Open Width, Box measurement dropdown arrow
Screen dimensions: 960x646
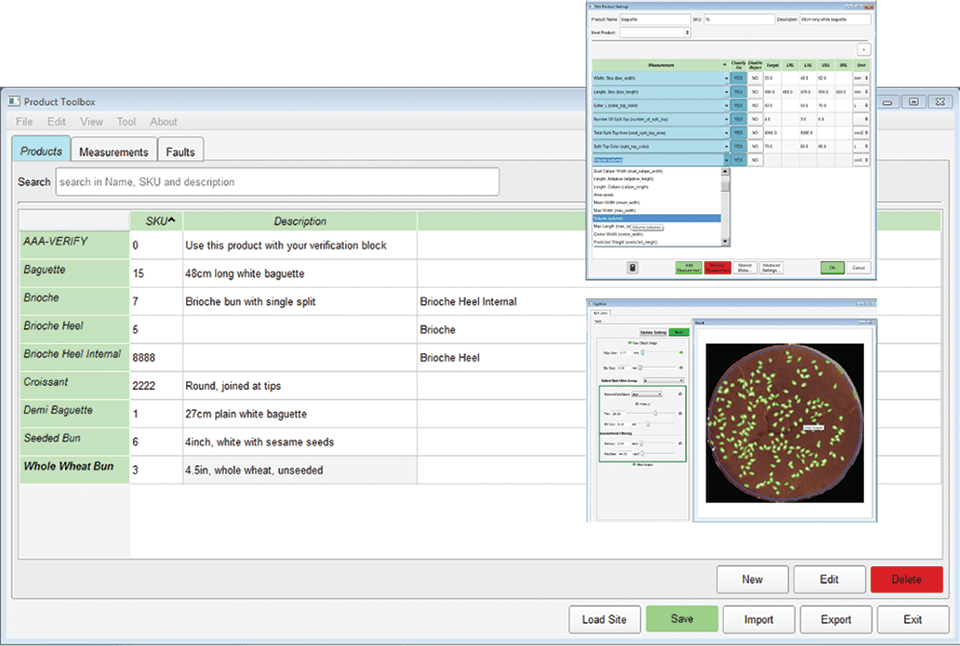(x=727, y=78)
